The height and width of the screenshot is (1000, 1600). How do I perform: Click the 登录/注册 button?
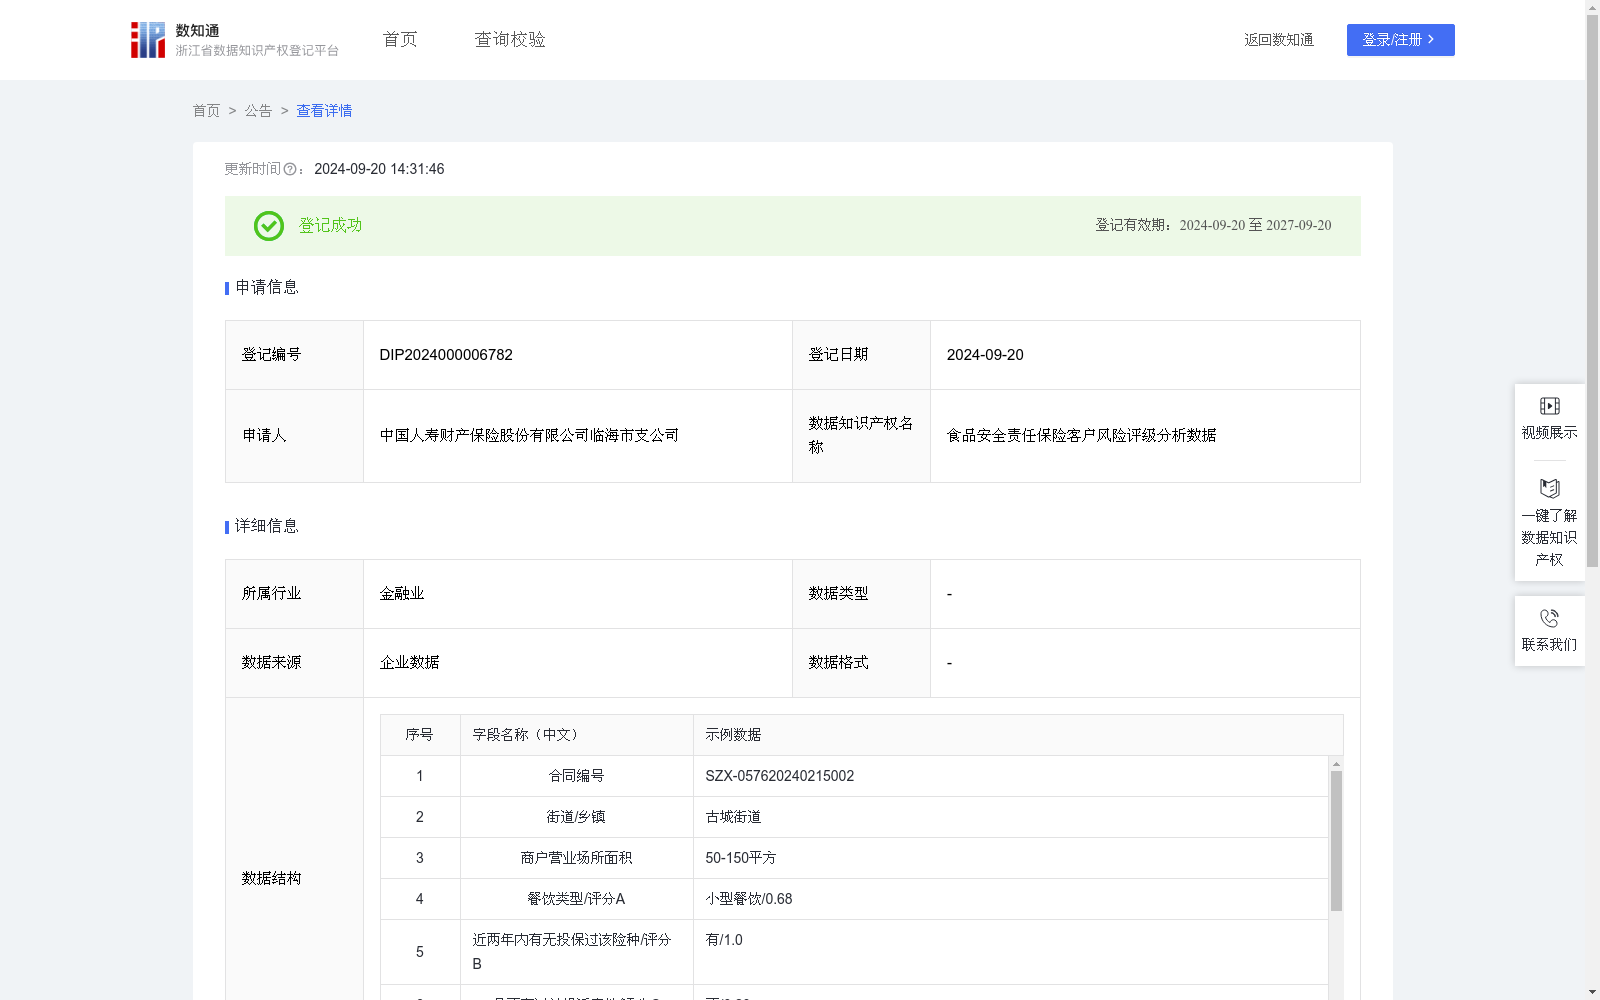(1401, 40)
